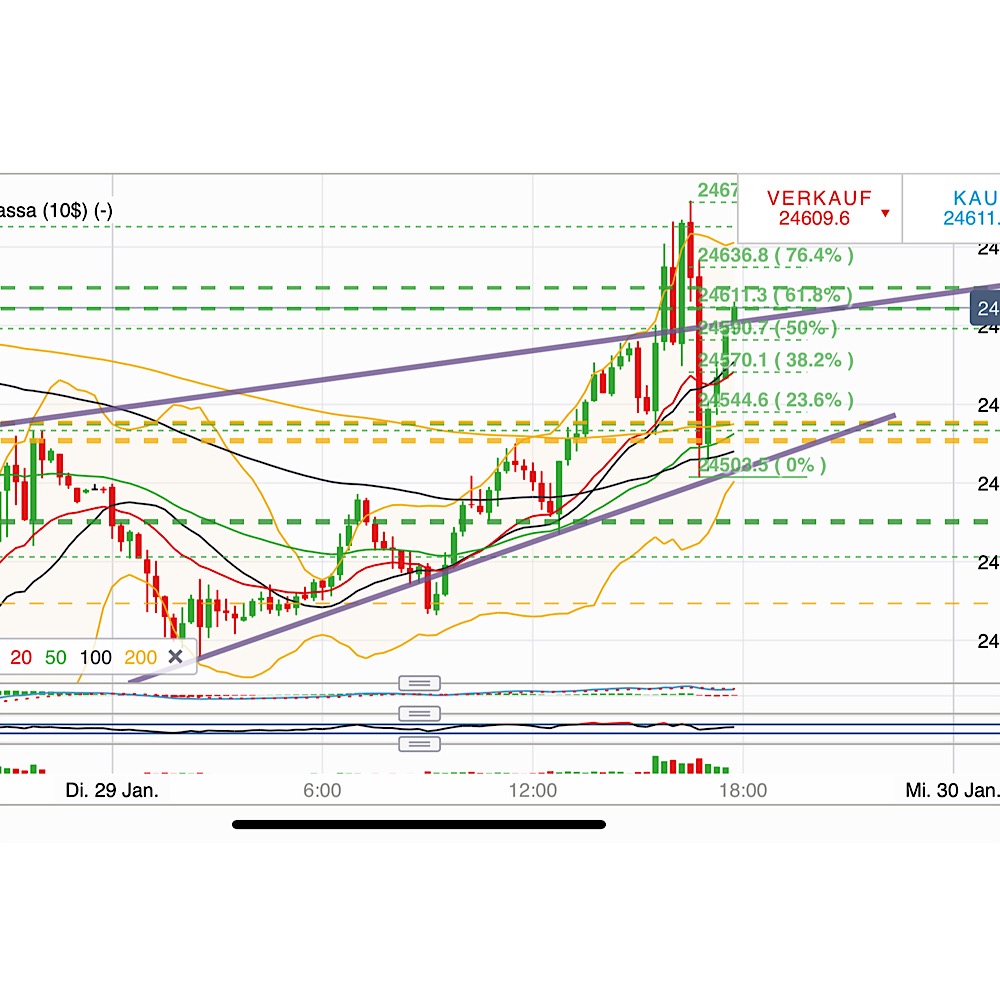Image resolution: width=1000 pixels, height=1000 pixels.
Task: Click the blue price badge on the right axis
Action: 985,307
